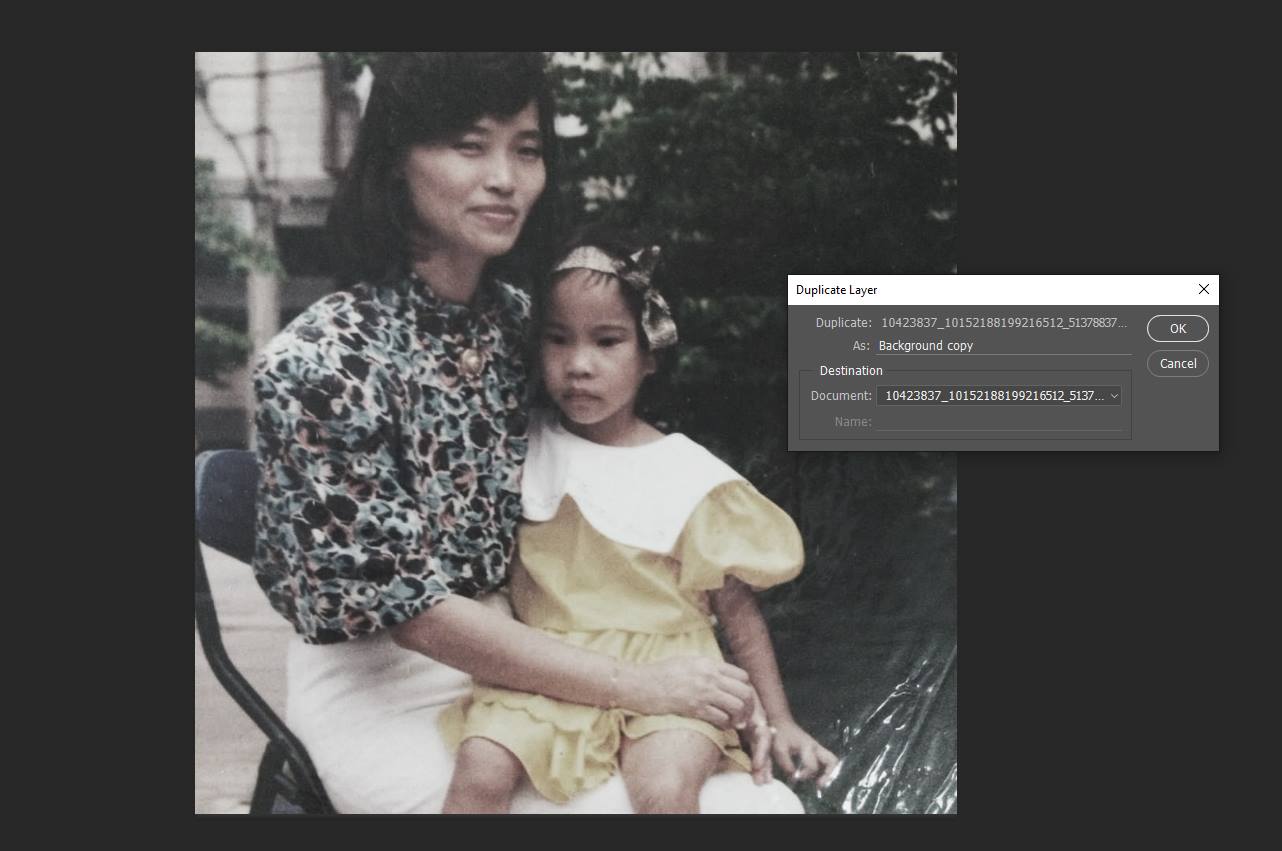Click the 'Background copy' name field

coord(1003,346)
